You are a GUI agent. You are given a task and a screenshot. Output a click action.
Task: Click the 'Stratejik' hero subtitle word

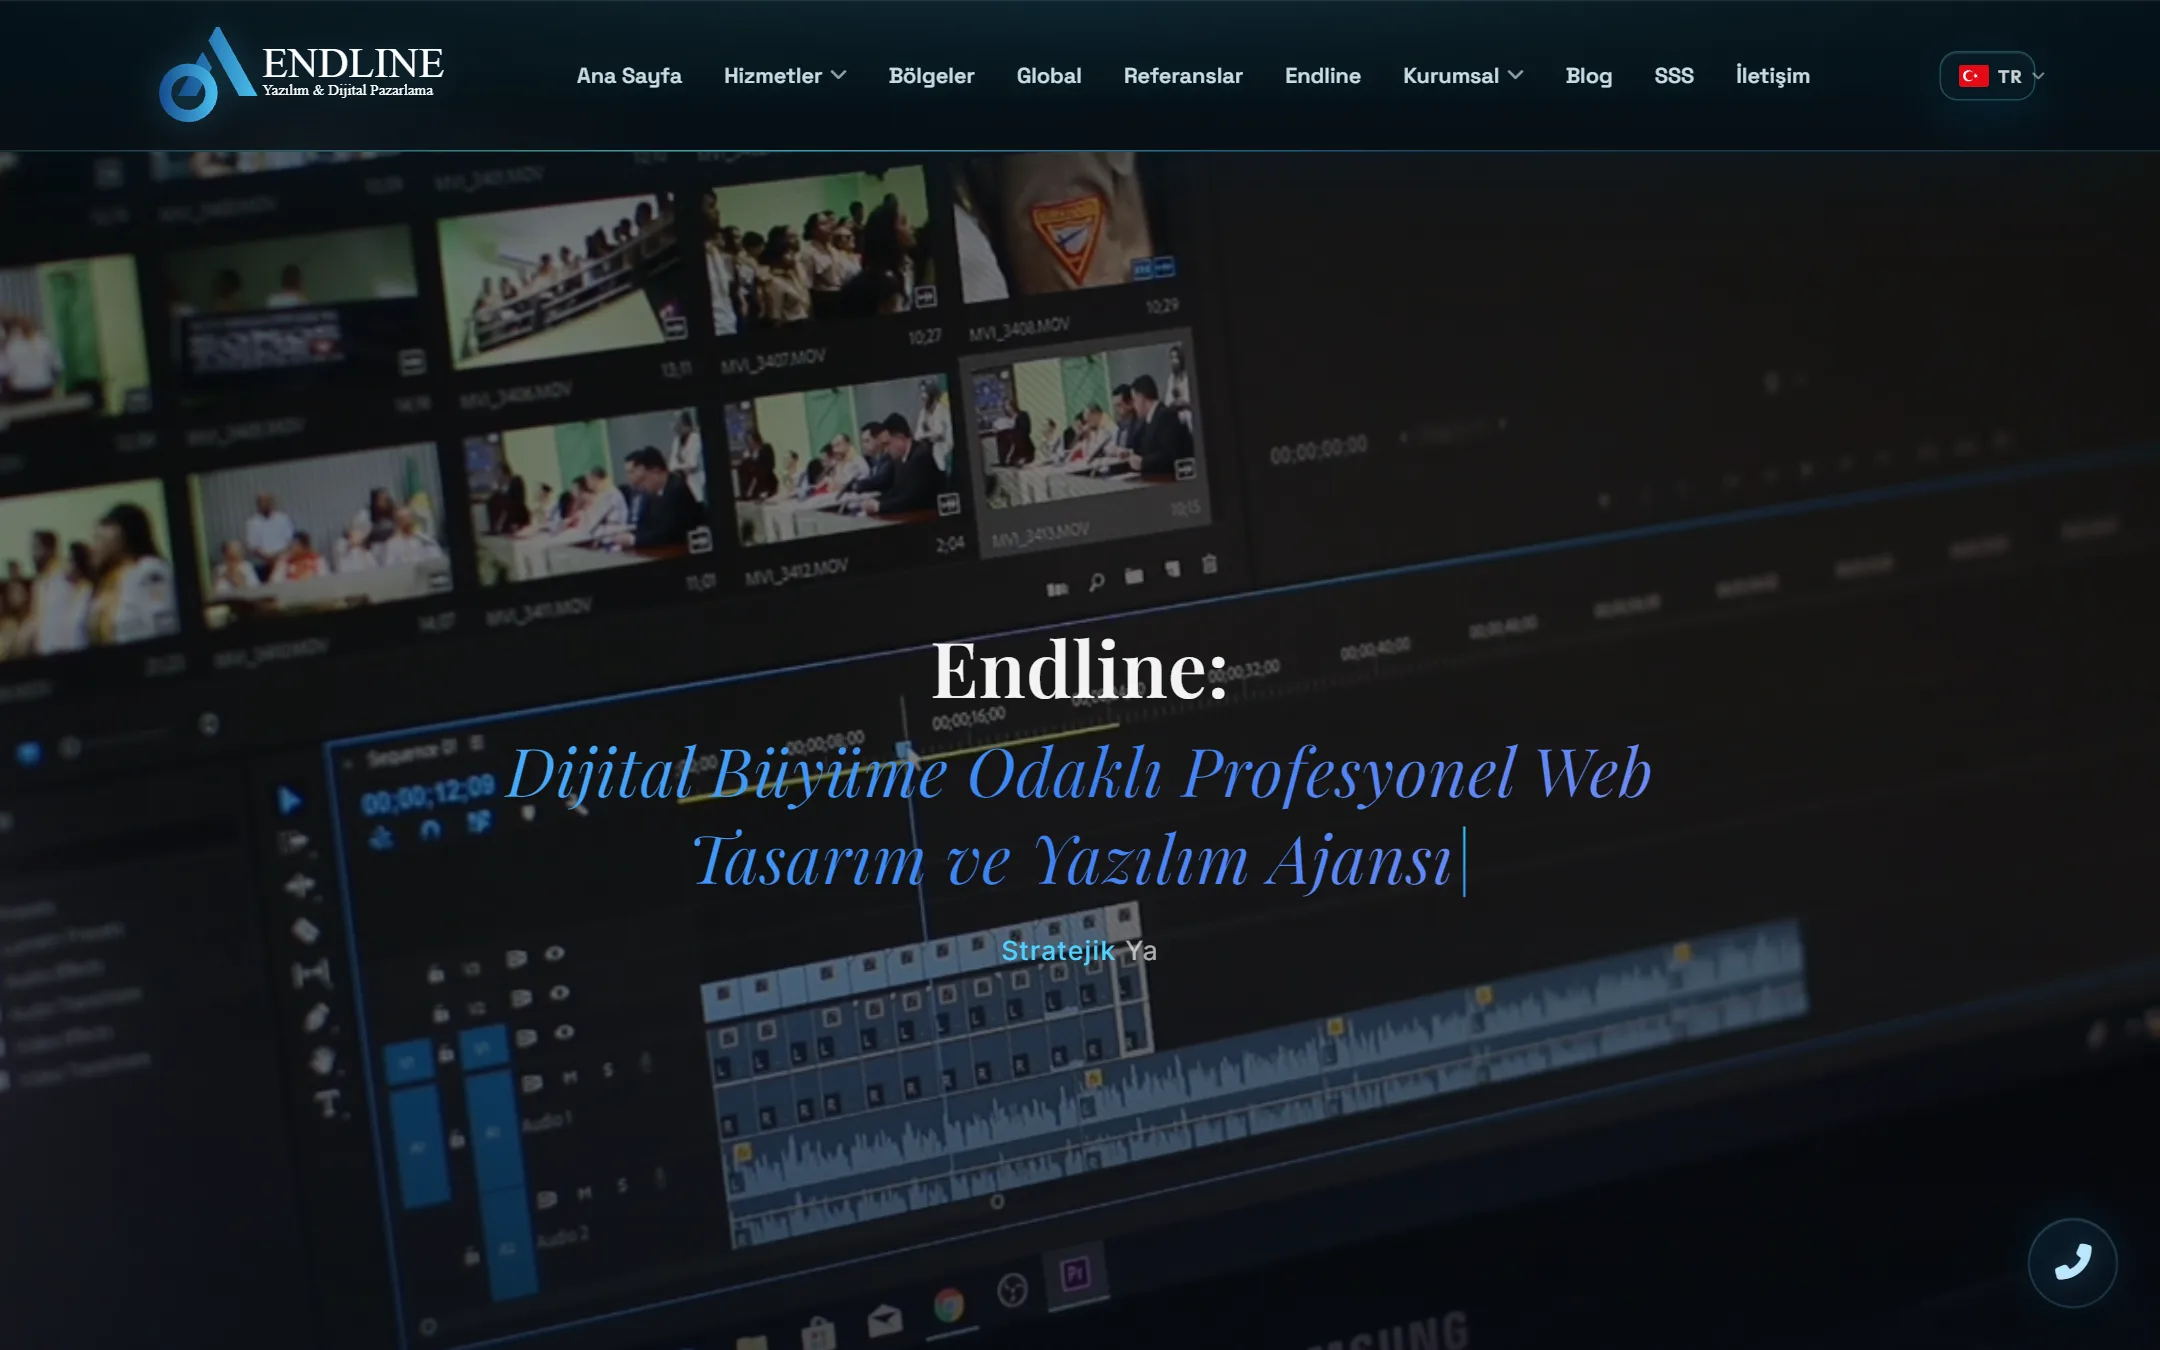[x=1057, y=950]
